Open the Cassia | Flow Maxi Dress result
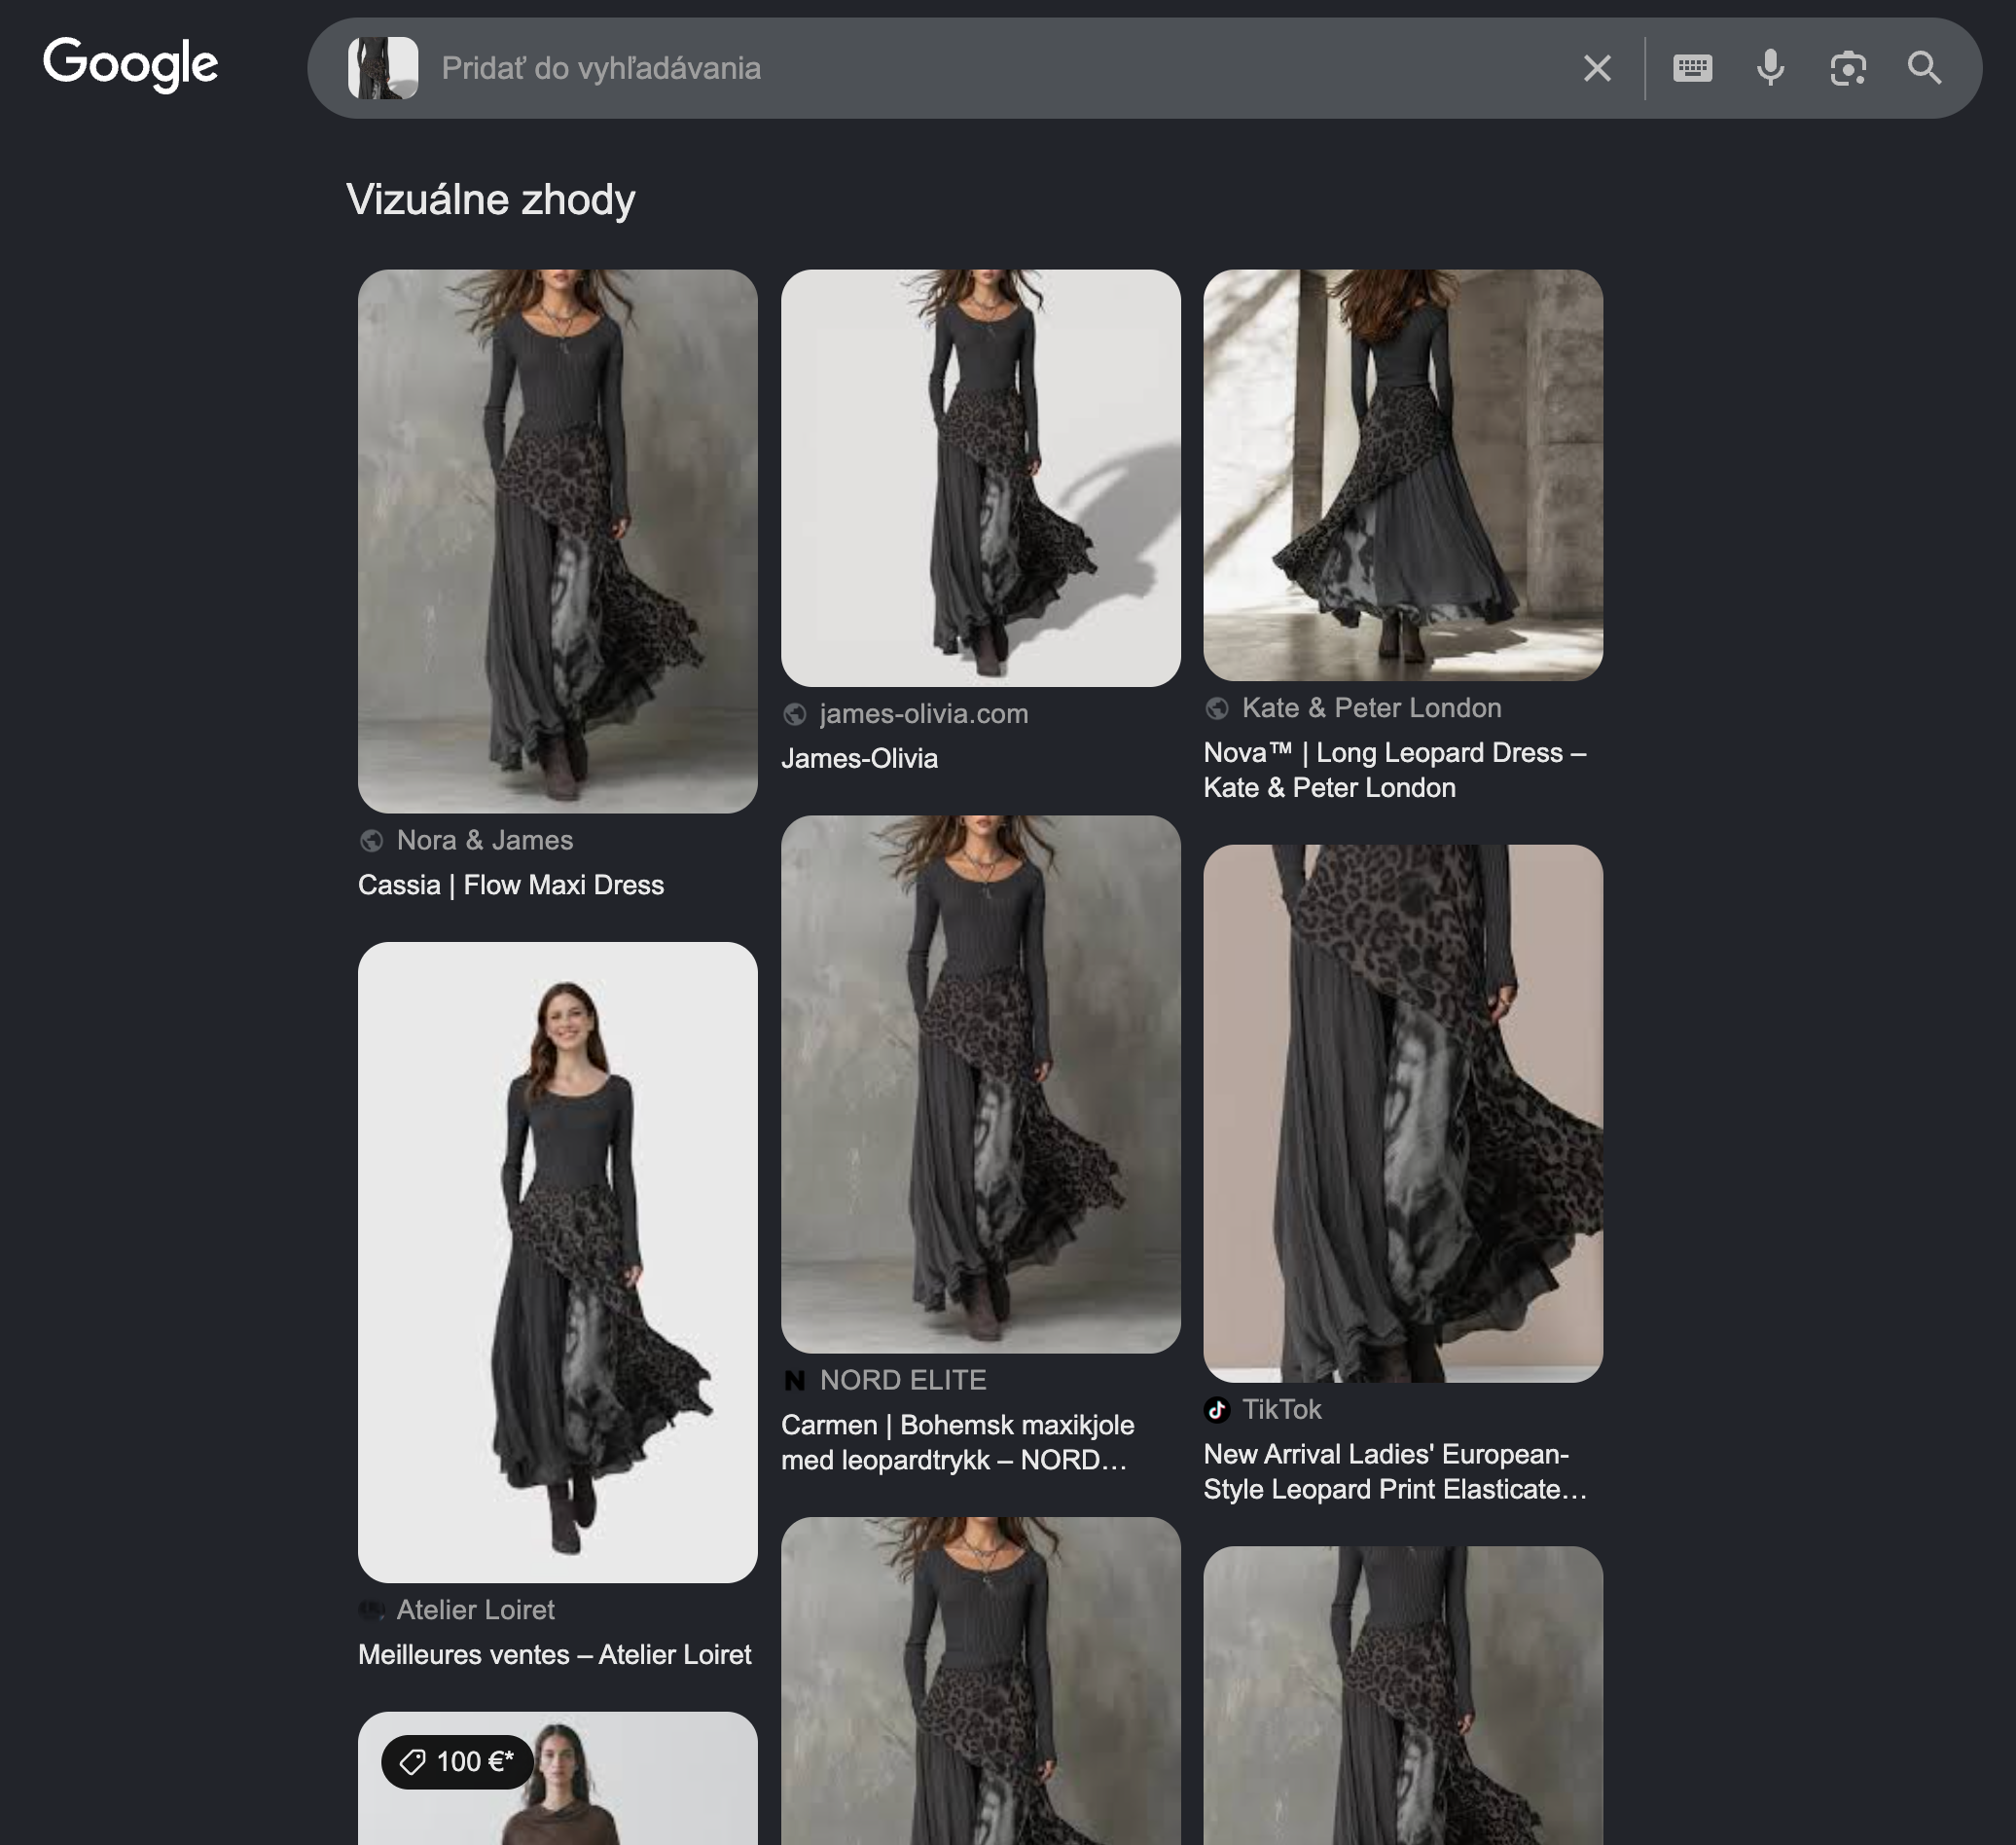Screen dimensions: 2016x1845 pos(511,885)
